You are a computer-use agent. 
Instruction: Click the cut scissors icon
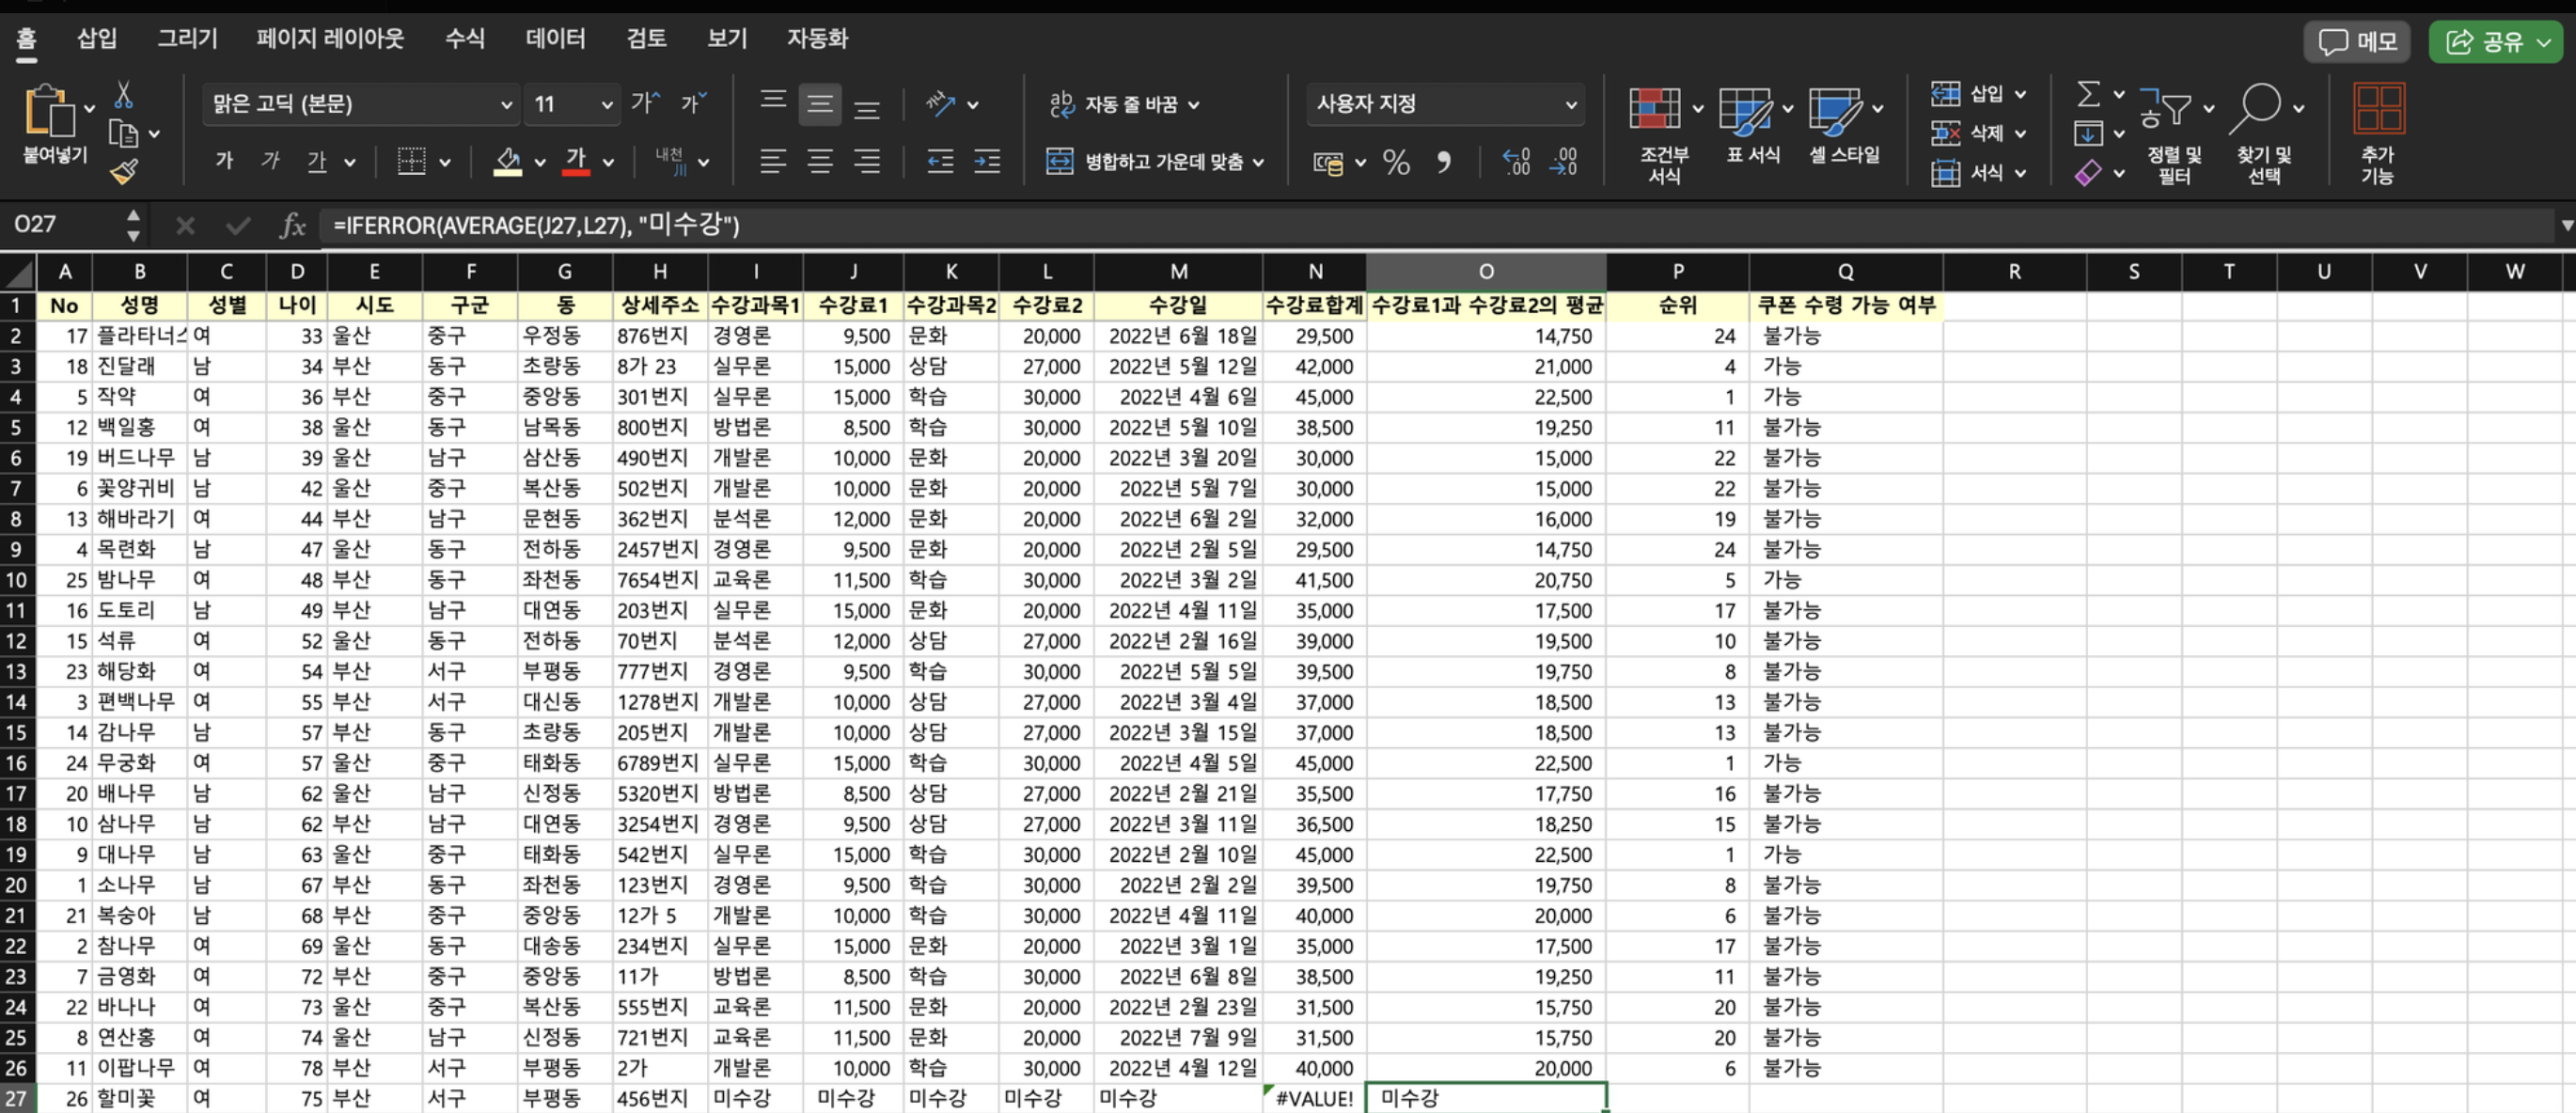click(x=123, y=95)
